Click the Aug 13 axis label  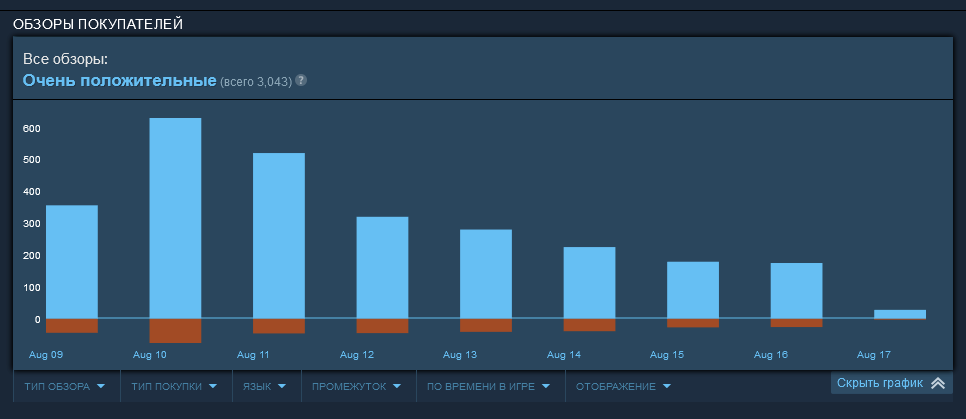460,356
